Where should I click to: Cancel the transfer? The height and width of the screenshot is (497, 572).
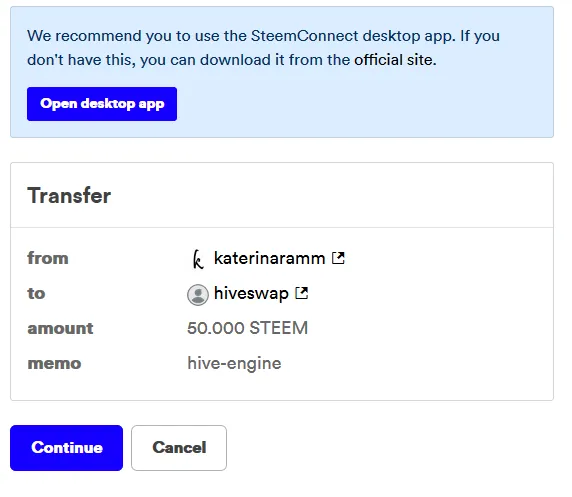pyautogui.click(x=179, y=448)
